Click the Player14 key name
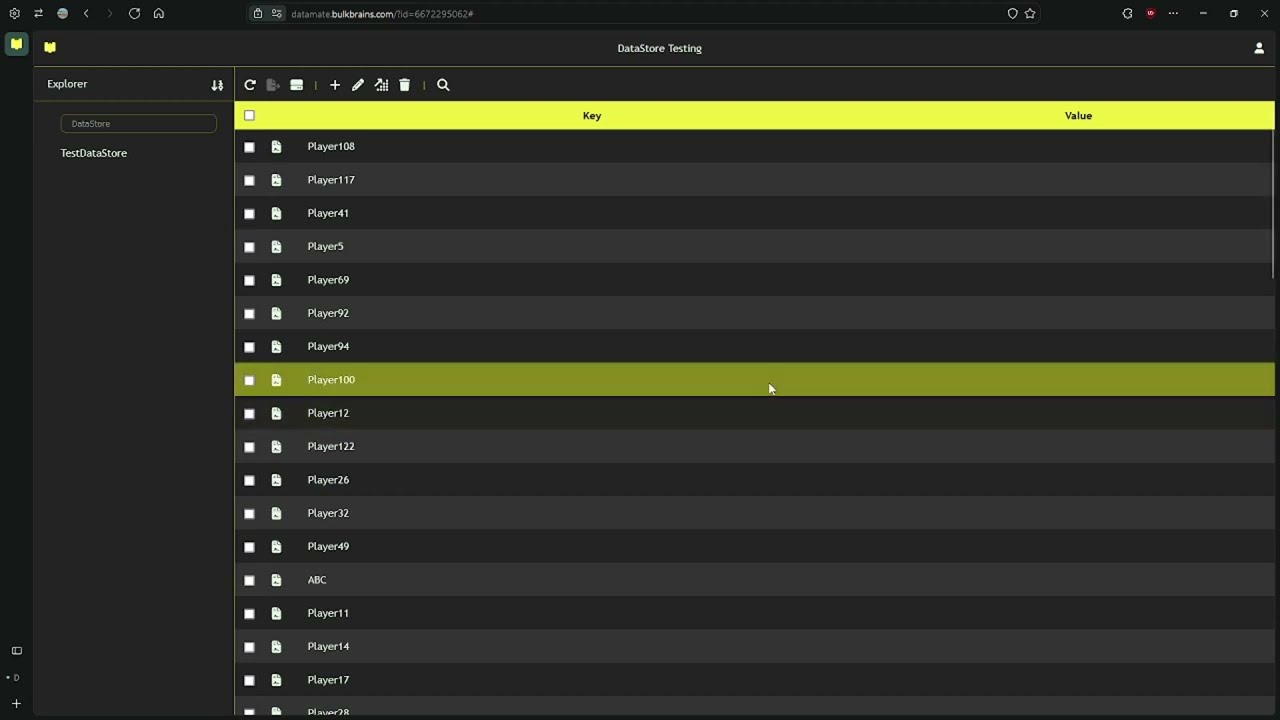This screenshot has width=1280, height=720. pos(328,646)
